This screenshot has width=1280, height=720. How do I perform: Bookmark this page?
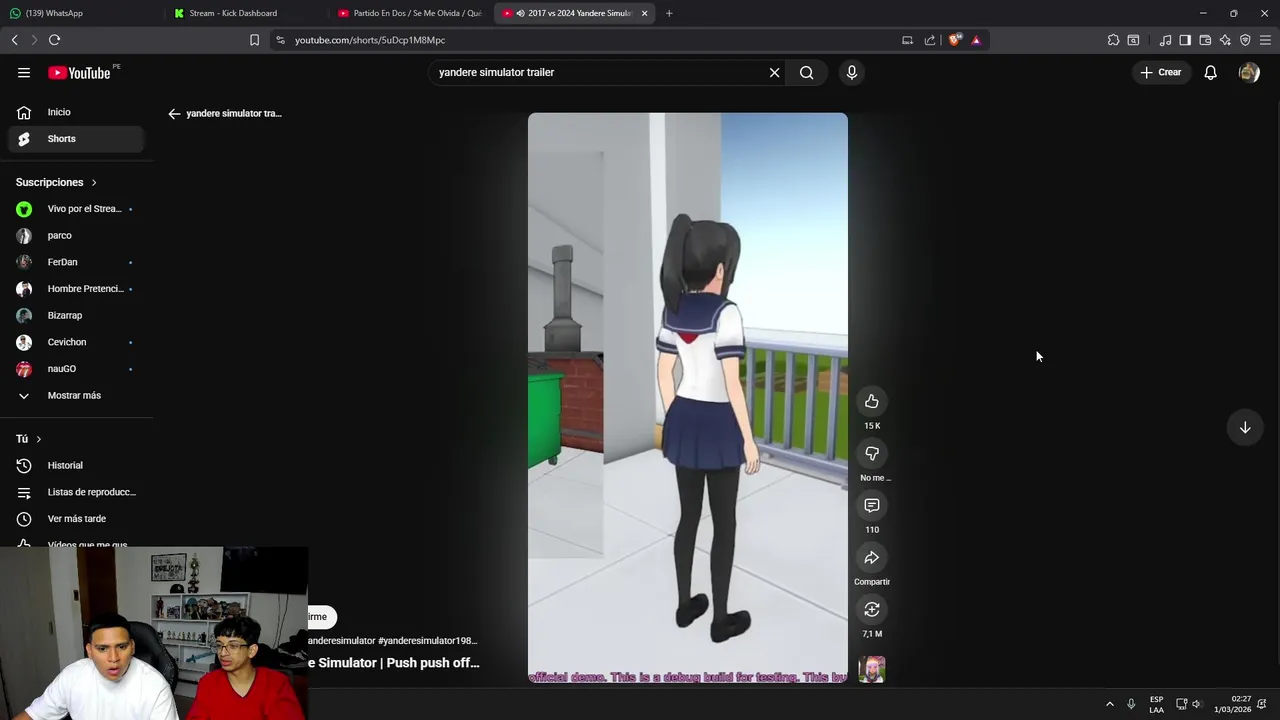[254, 40]
